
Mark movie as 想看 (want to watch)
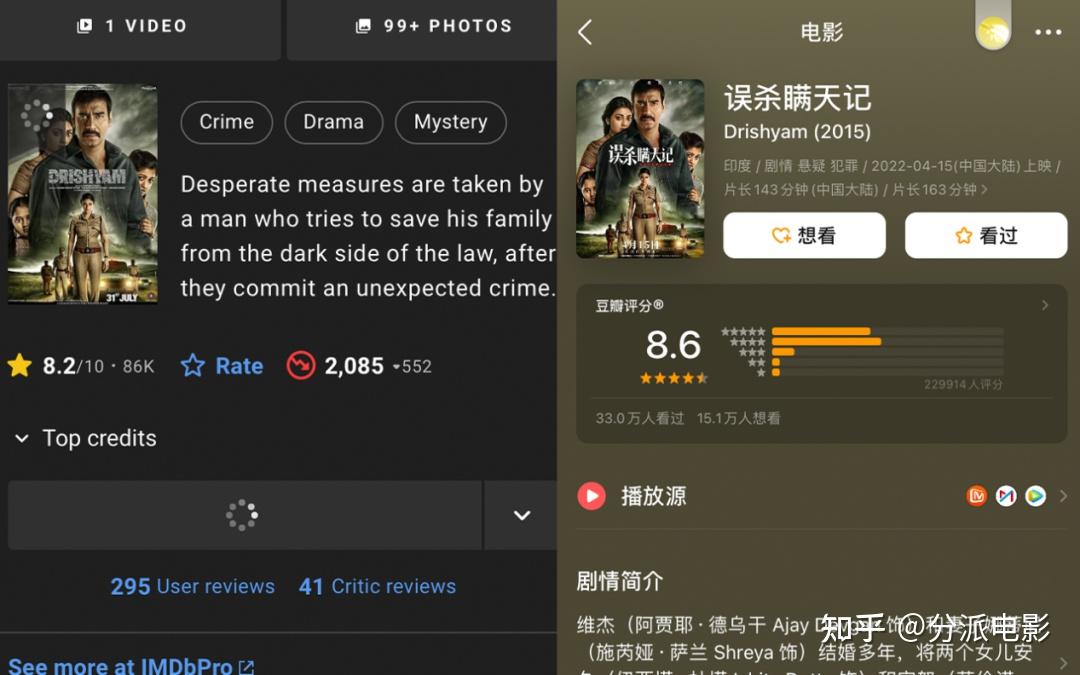804,236
